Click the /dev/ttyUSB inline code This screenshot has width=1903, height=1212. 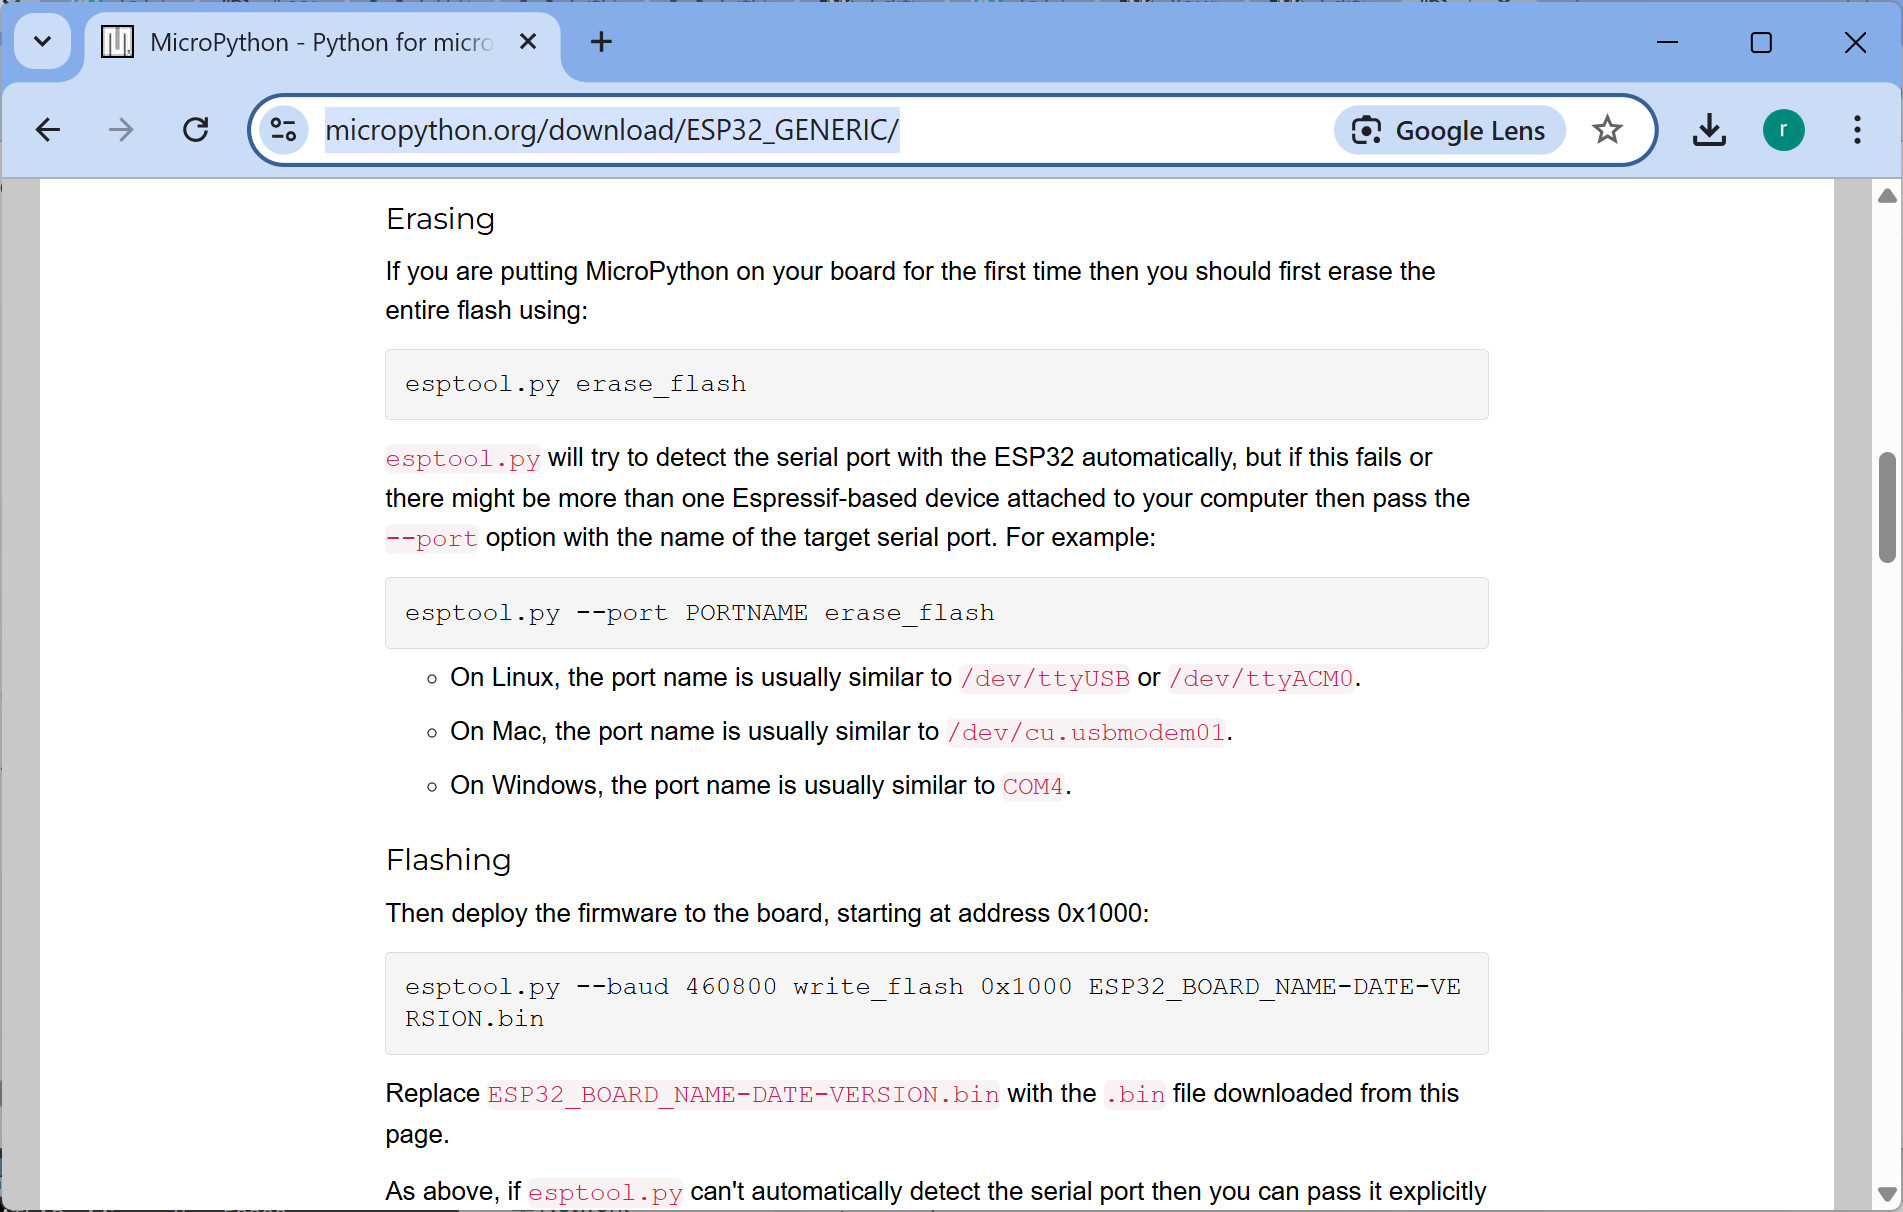tap(1044, 679)
